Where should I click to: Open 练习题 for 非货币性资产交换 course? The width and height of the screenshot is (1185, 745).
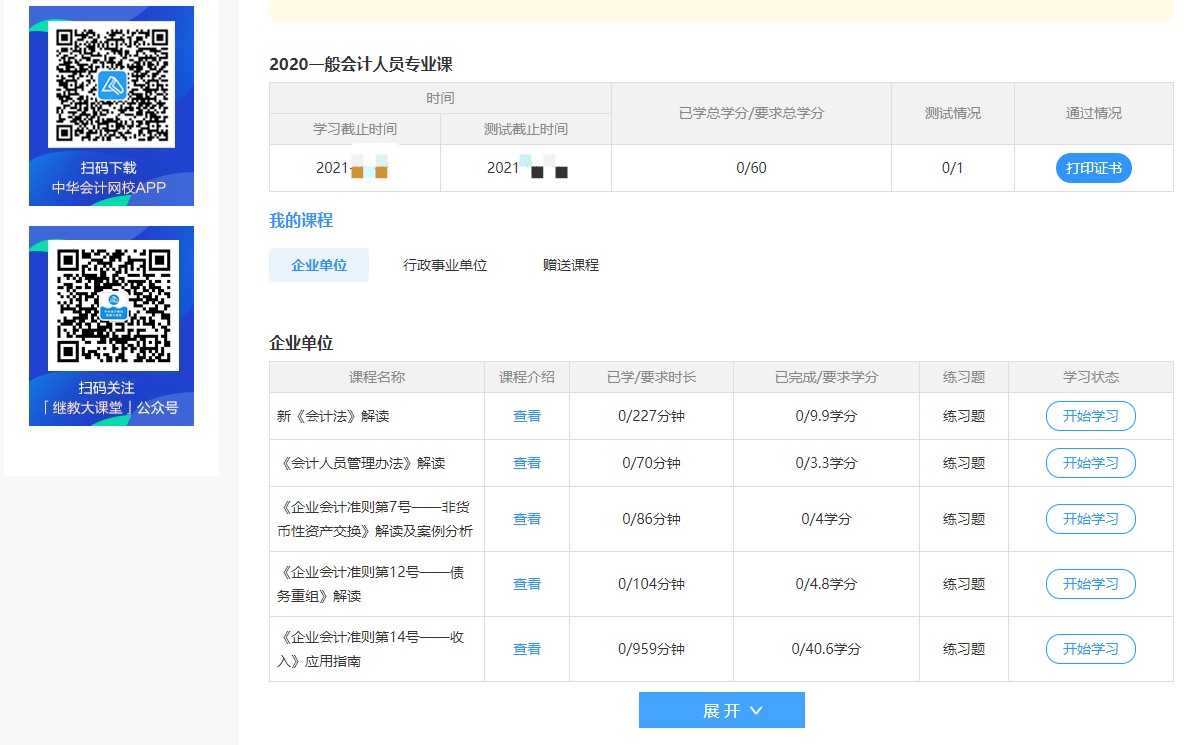(x=962, y=519)
